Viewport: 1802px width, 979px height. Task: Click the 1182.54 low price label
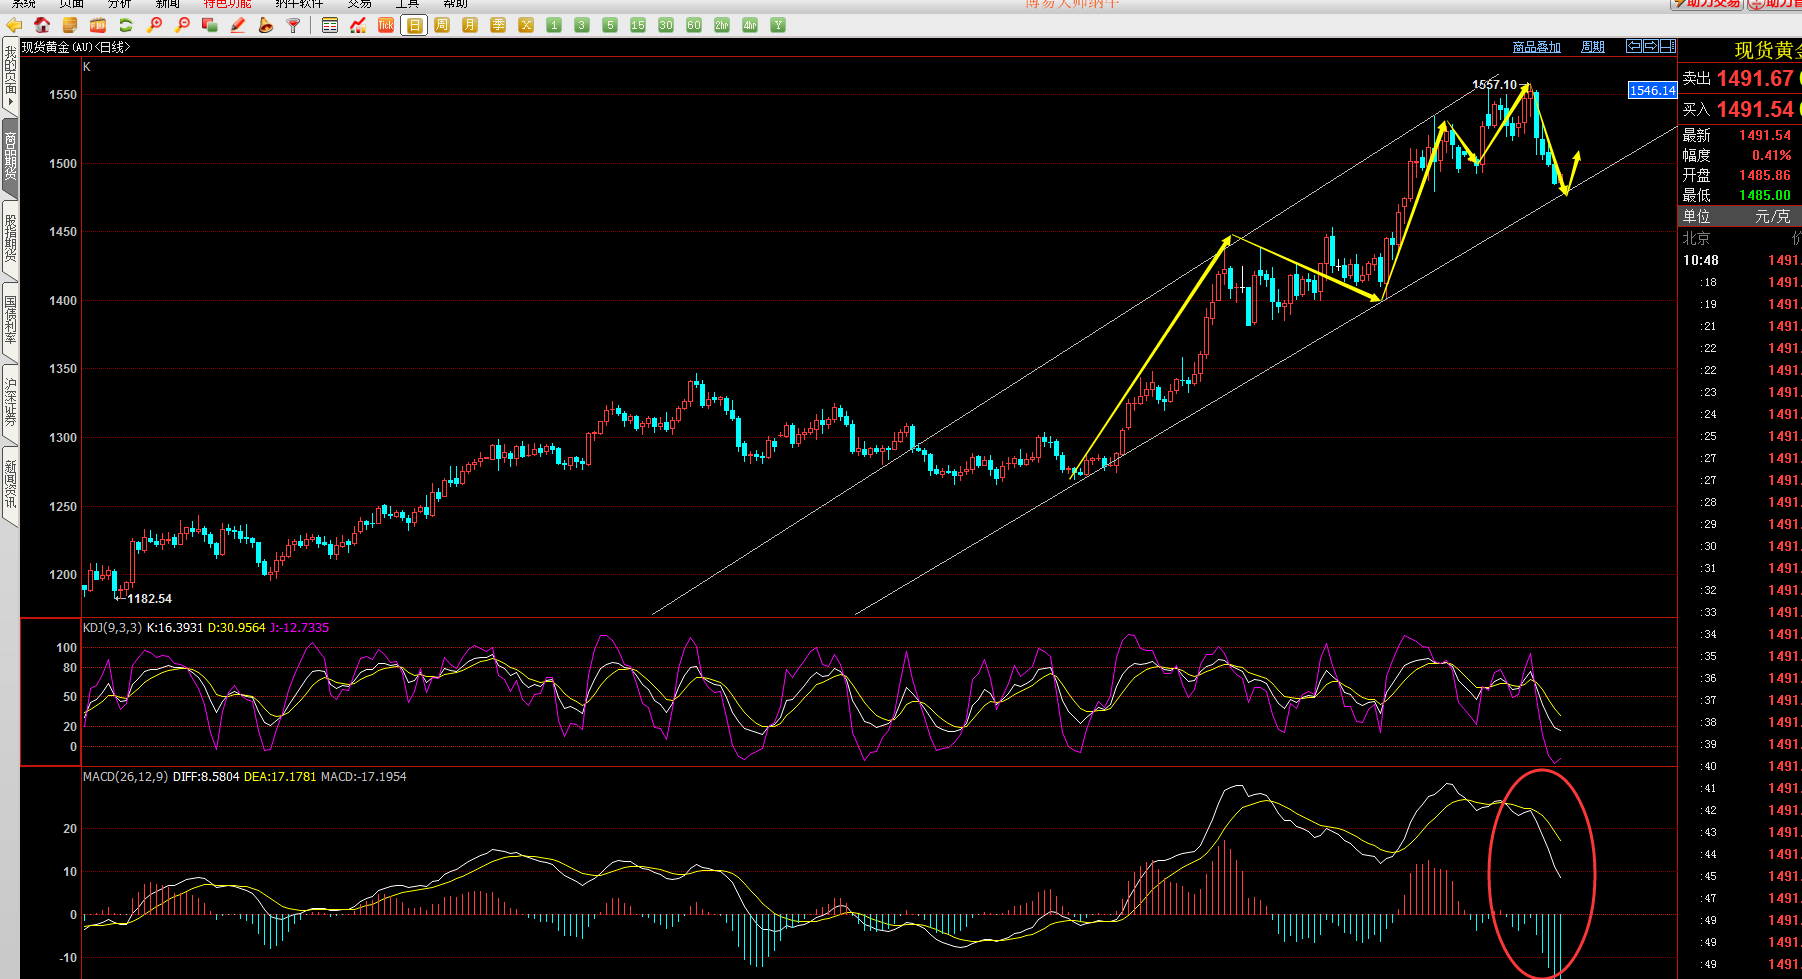click(149, 599)
